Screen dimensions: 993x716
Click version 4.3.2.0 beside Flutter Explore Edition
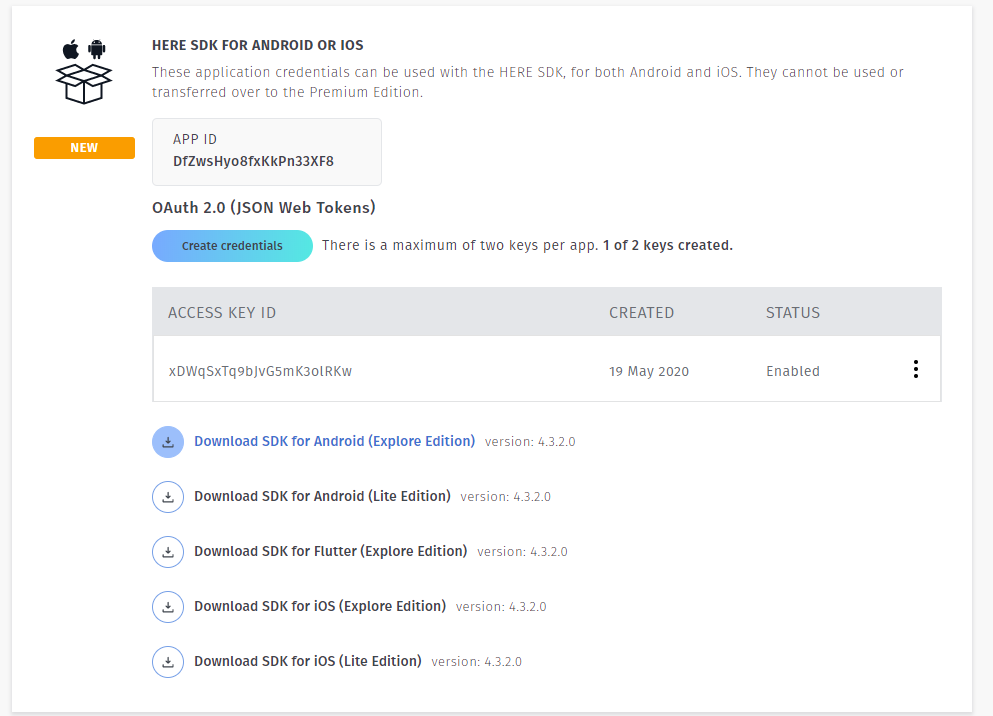click(x=522, y=552)
